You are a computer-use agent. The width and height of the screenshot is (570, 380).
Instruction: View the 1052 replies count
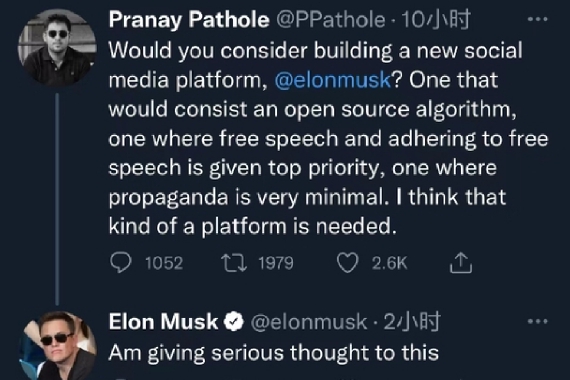[164, 263]
